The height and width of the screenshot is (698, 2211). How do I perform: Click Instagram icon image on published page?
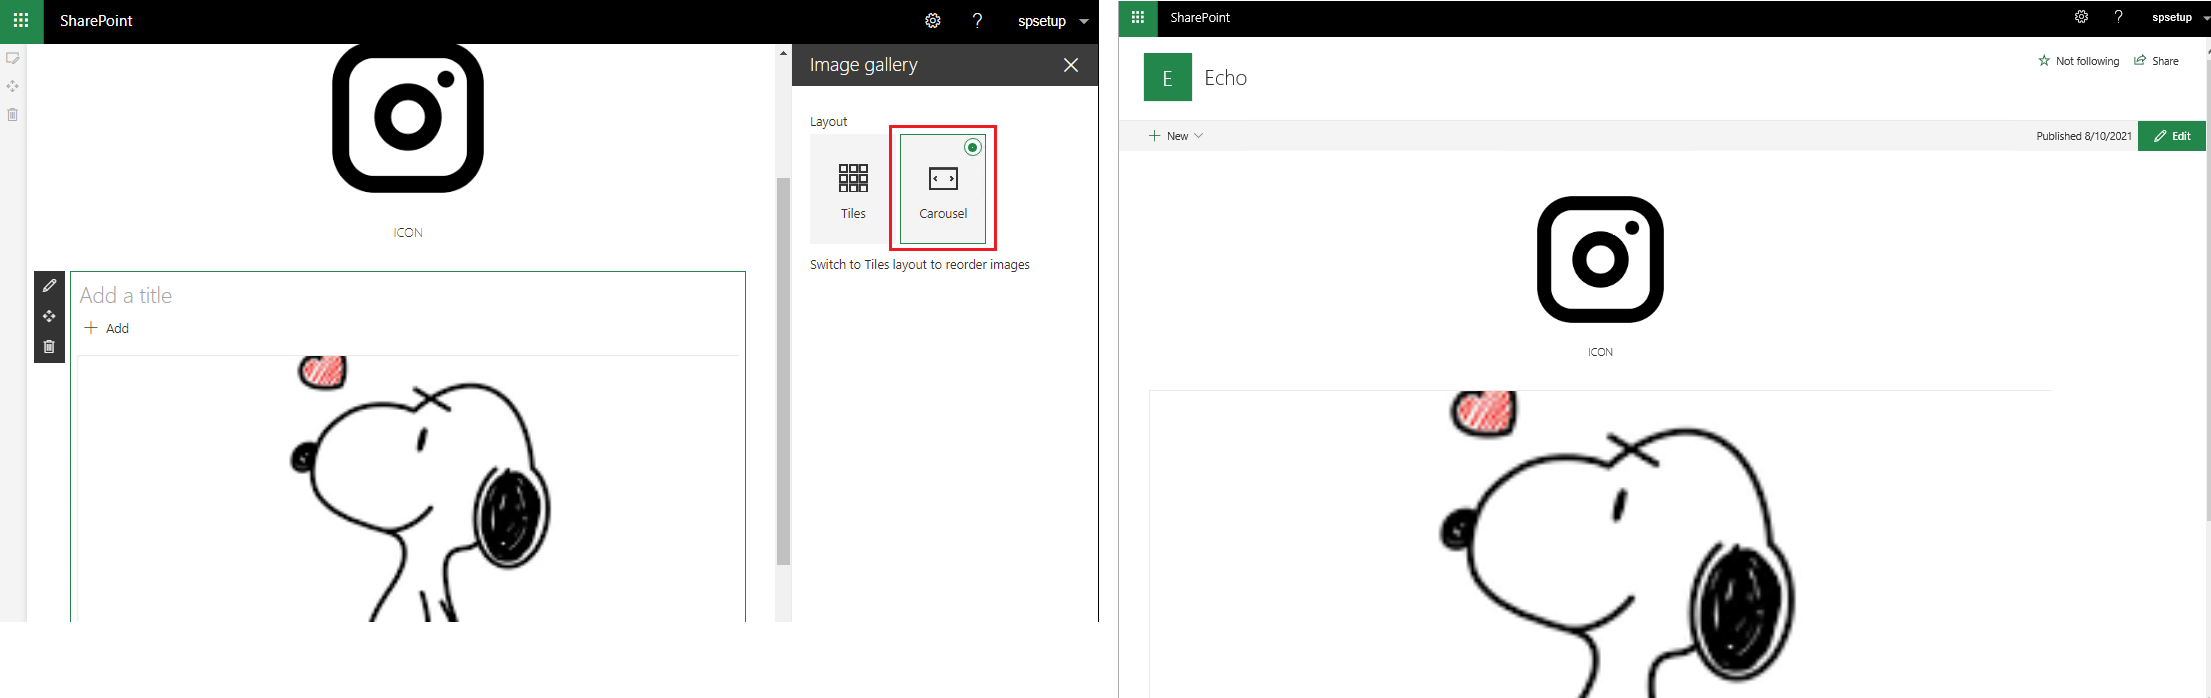(x=1600, y=259)
